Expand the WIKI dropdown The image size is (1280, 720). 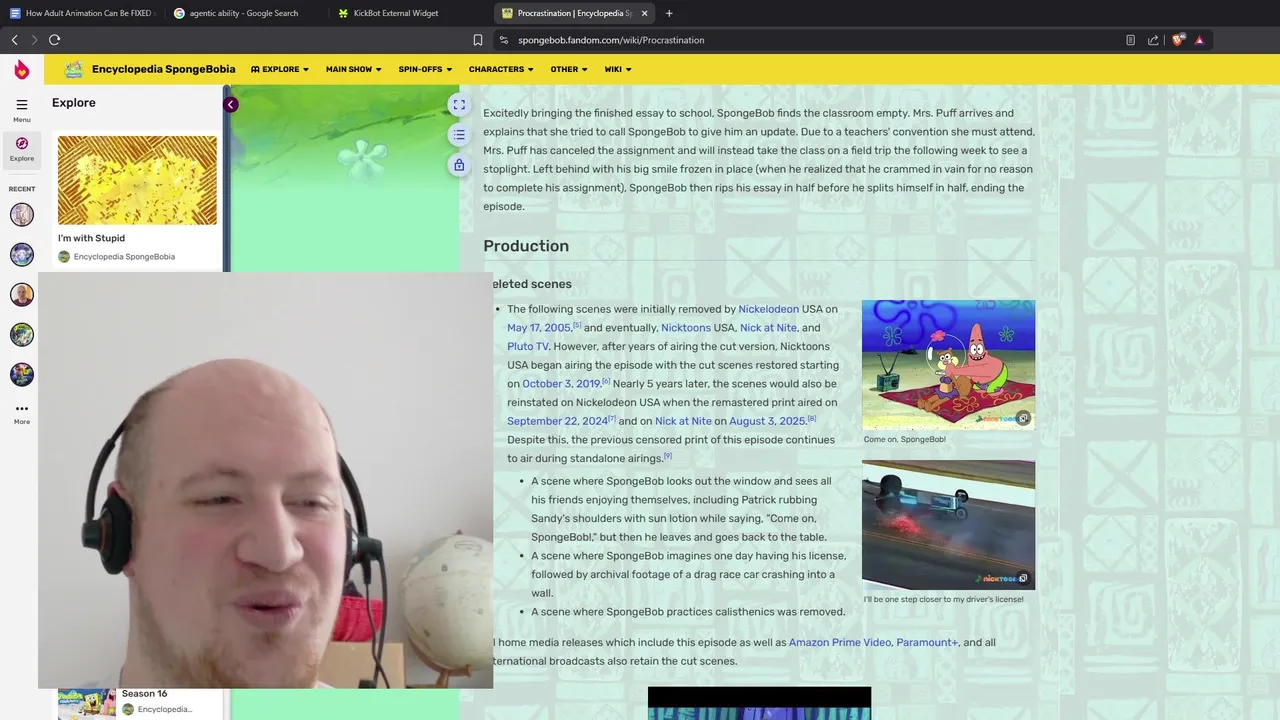tap(618, 69)
